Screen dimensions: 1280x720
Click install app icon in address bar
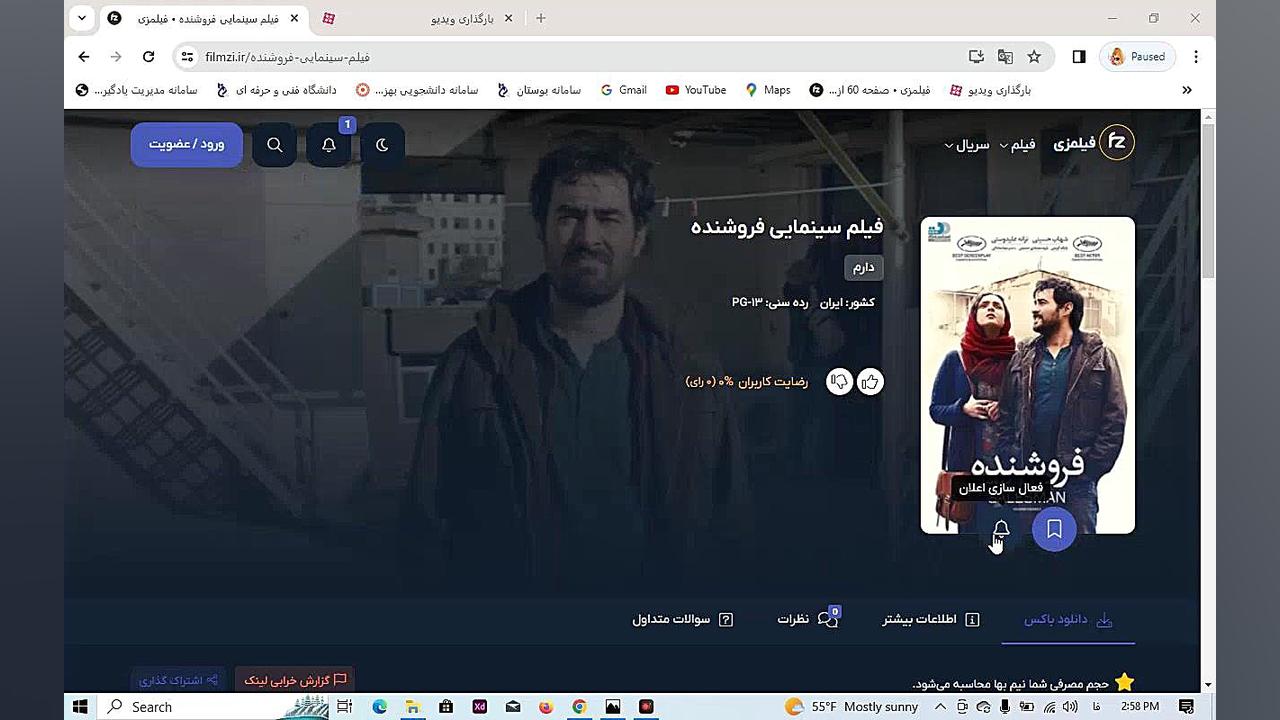pos(977,57)
